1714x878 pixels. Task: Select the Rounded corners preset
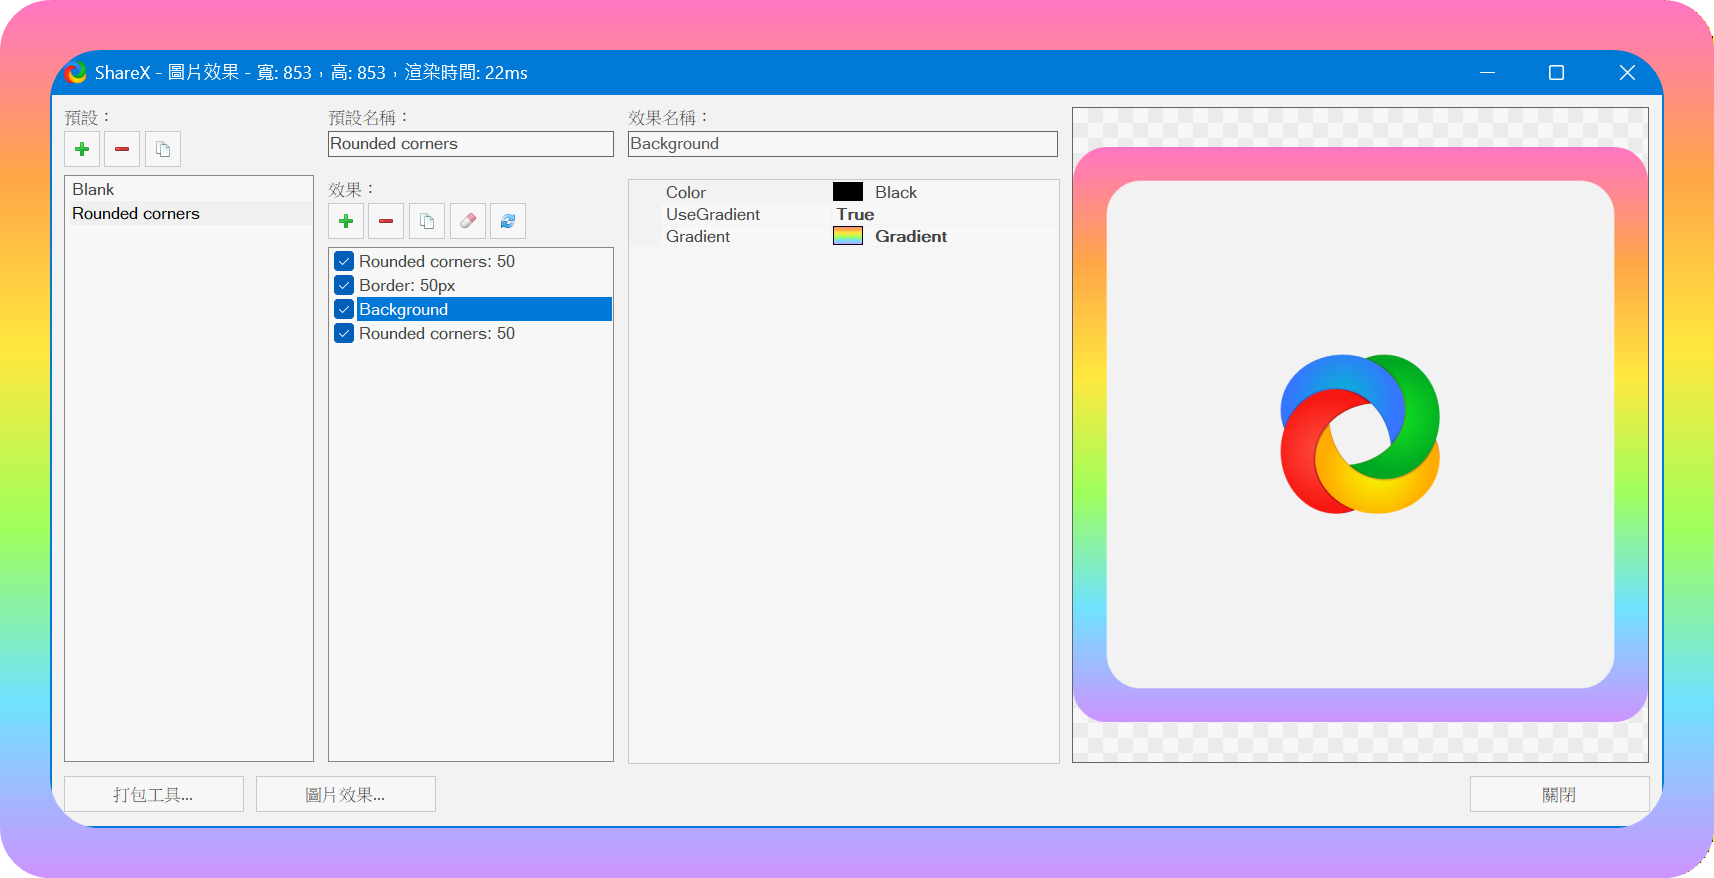pyautogui.click(x=189, y=213)
